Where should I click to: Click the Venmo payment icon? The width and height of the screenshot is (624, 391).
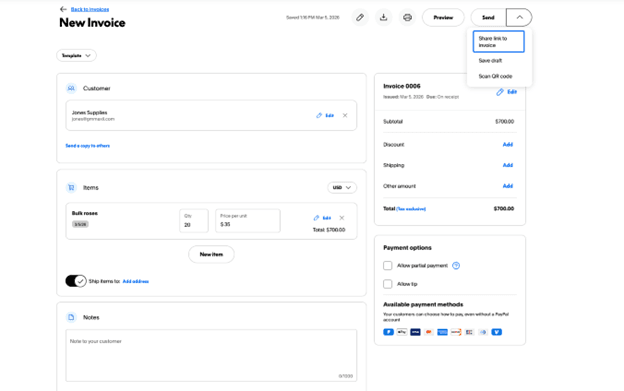point(497,332)
